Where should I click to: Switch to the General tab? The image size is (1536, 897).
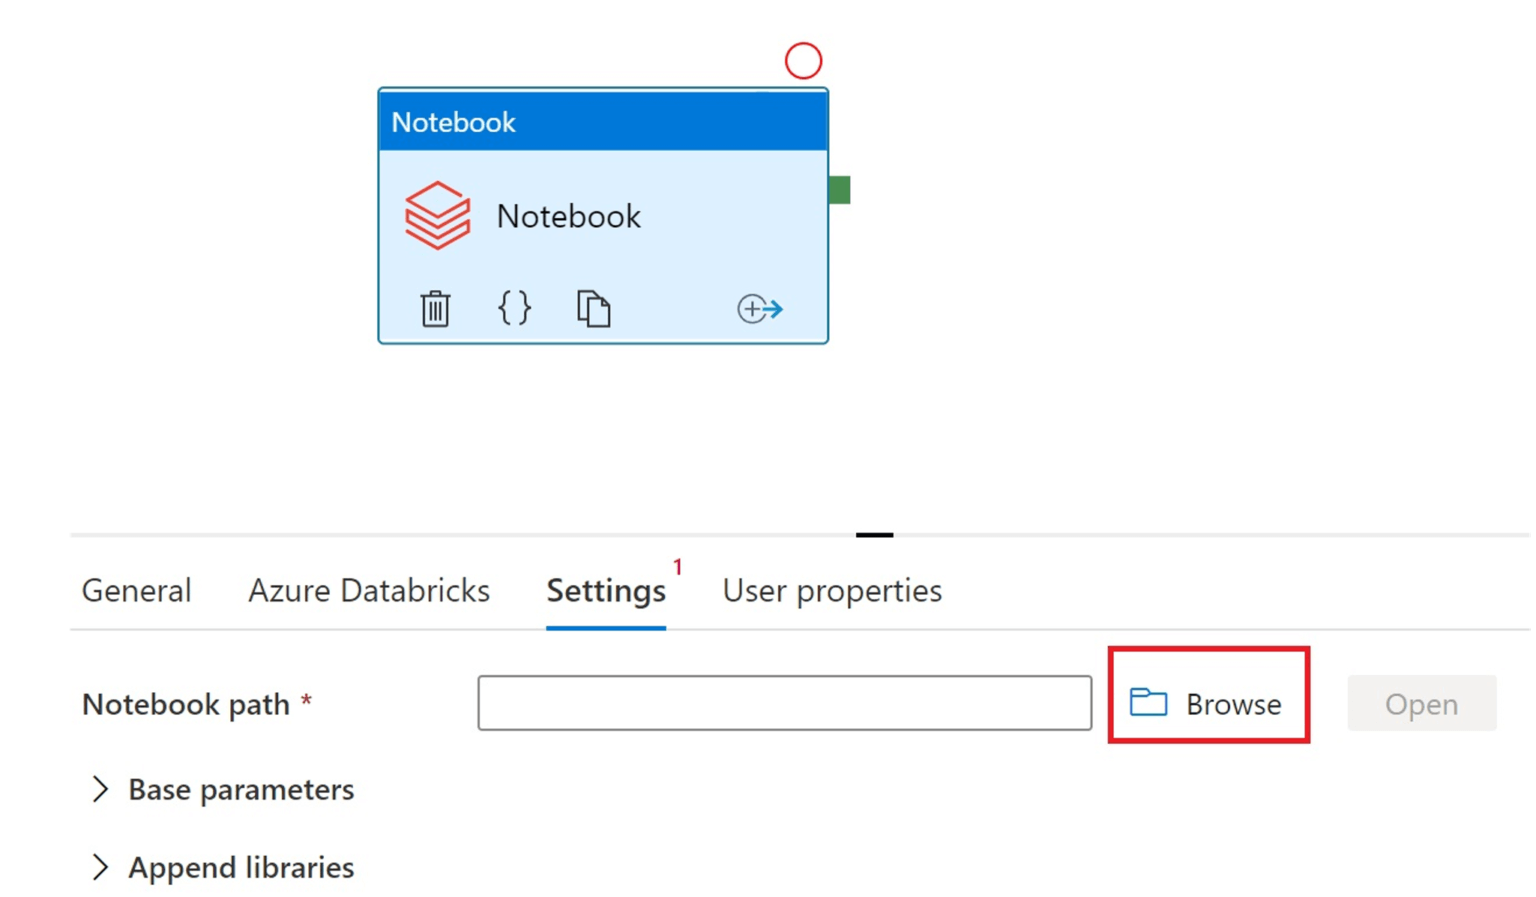[x=136, y=590]
